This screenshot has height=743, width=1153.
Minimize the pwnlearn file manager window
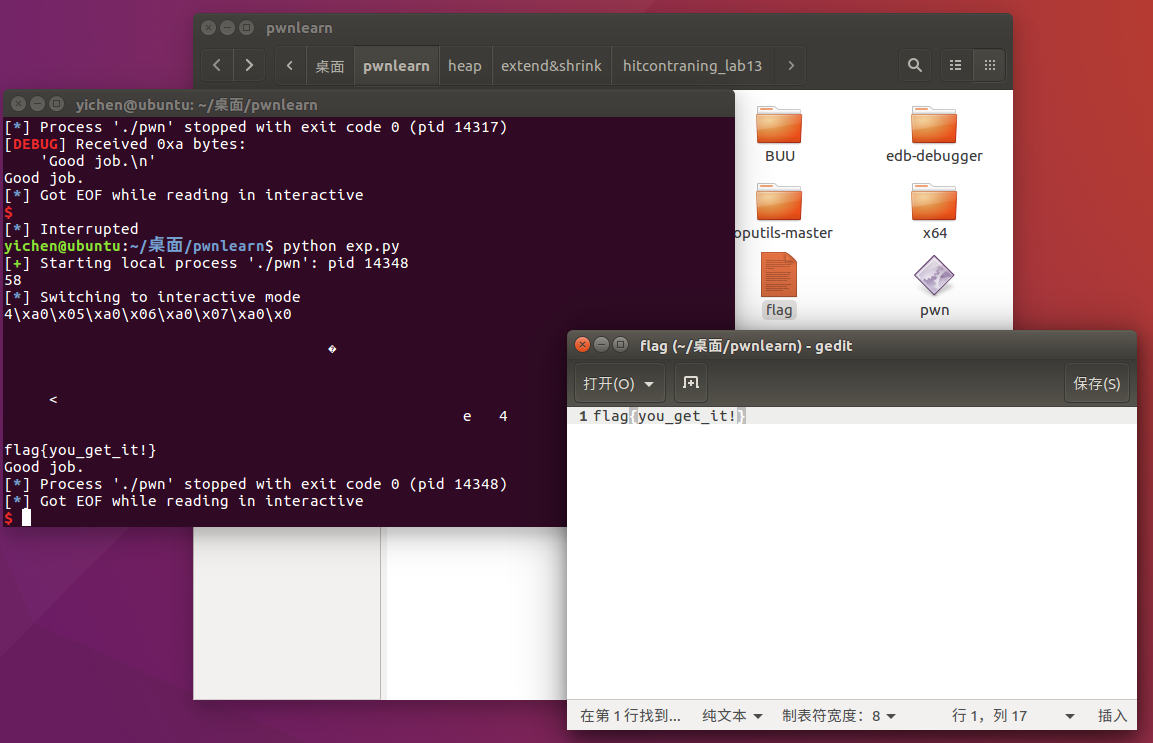228,27
